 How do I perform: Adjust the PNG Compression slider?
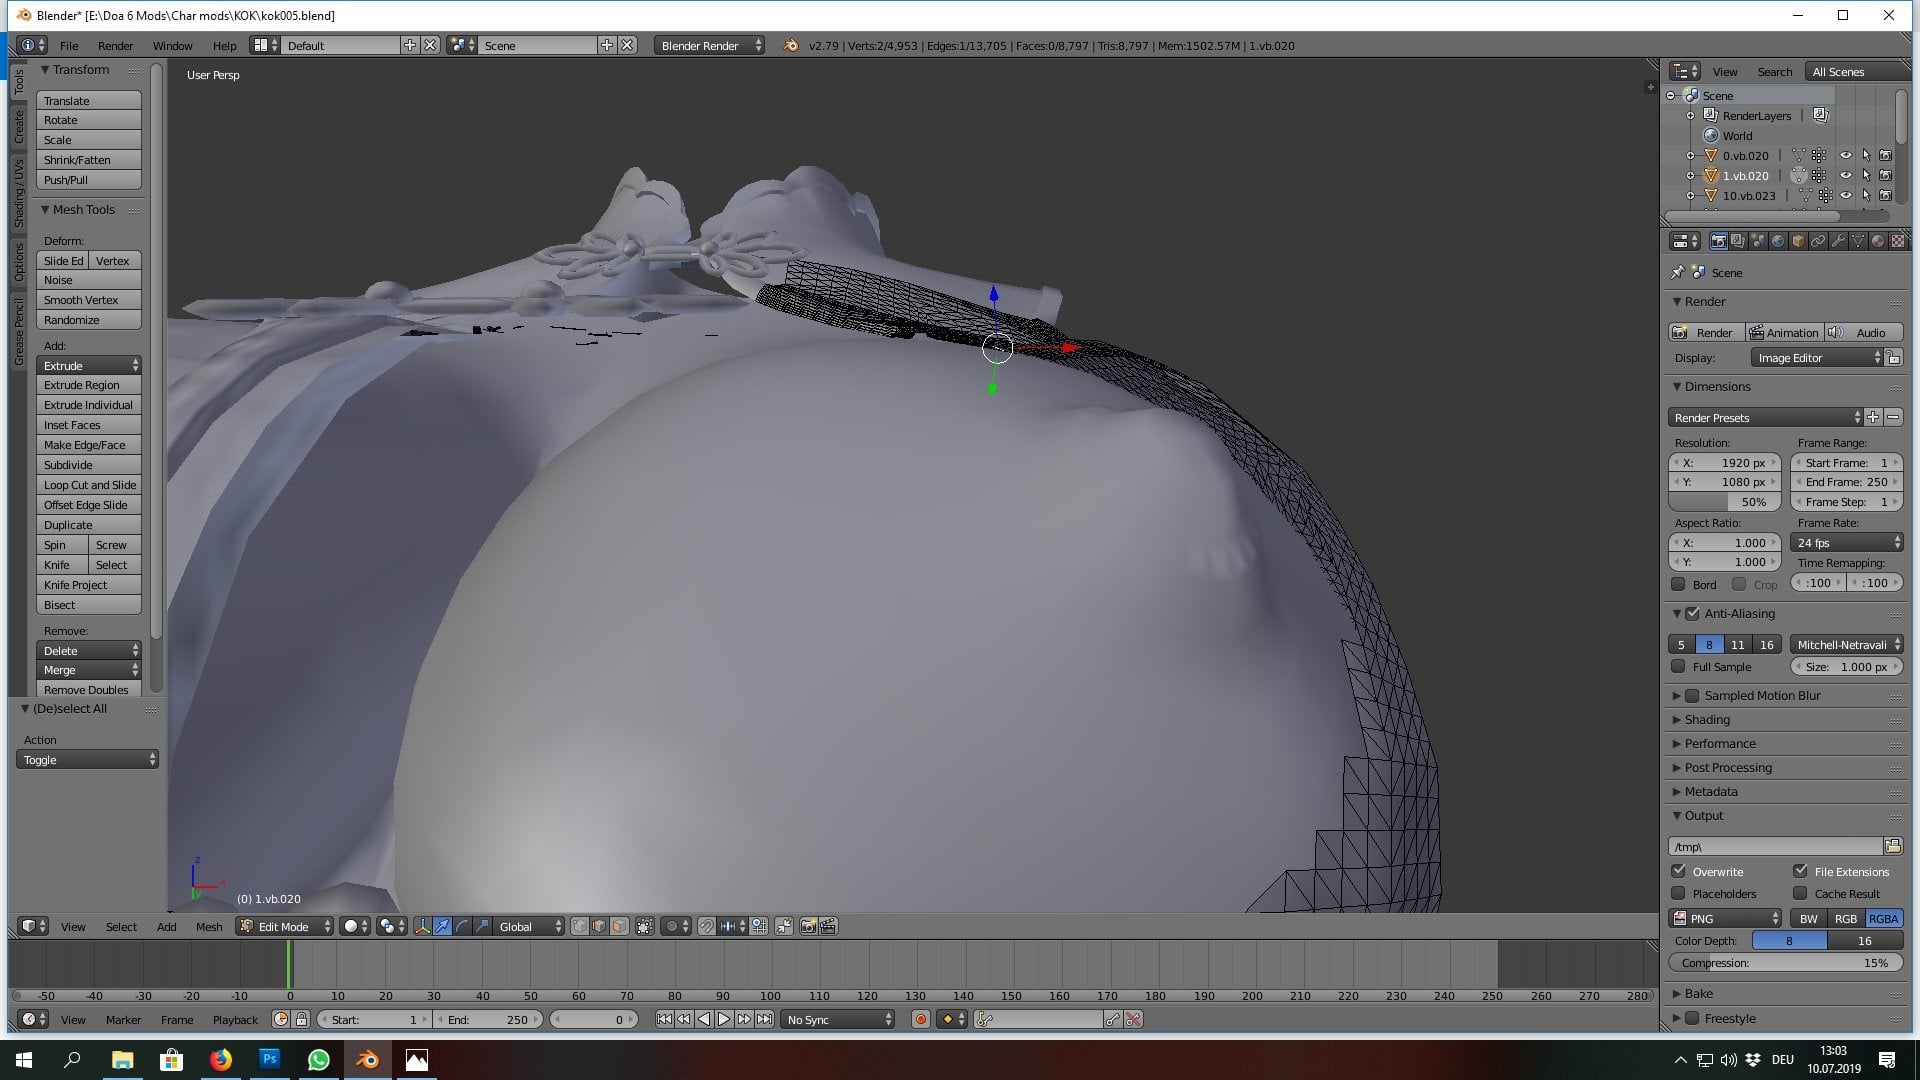1786,963
